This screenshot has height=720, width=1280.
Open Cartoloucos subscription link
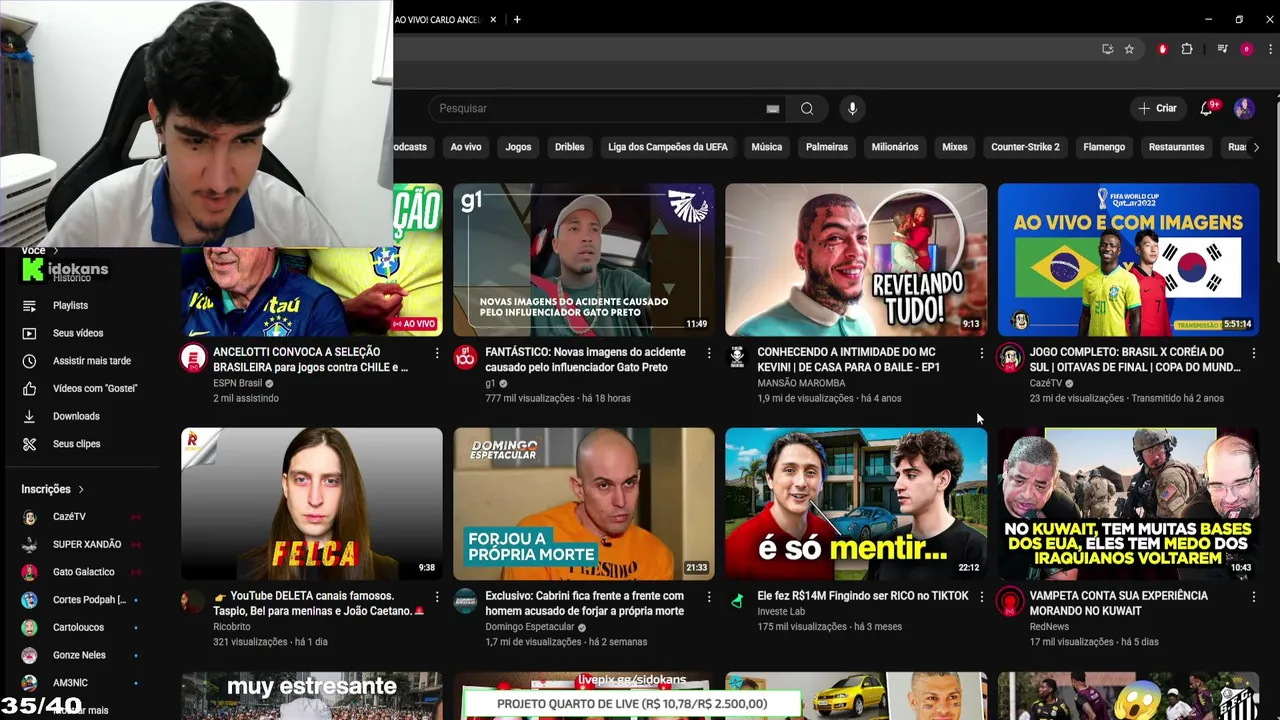click(x=79, y=628)
